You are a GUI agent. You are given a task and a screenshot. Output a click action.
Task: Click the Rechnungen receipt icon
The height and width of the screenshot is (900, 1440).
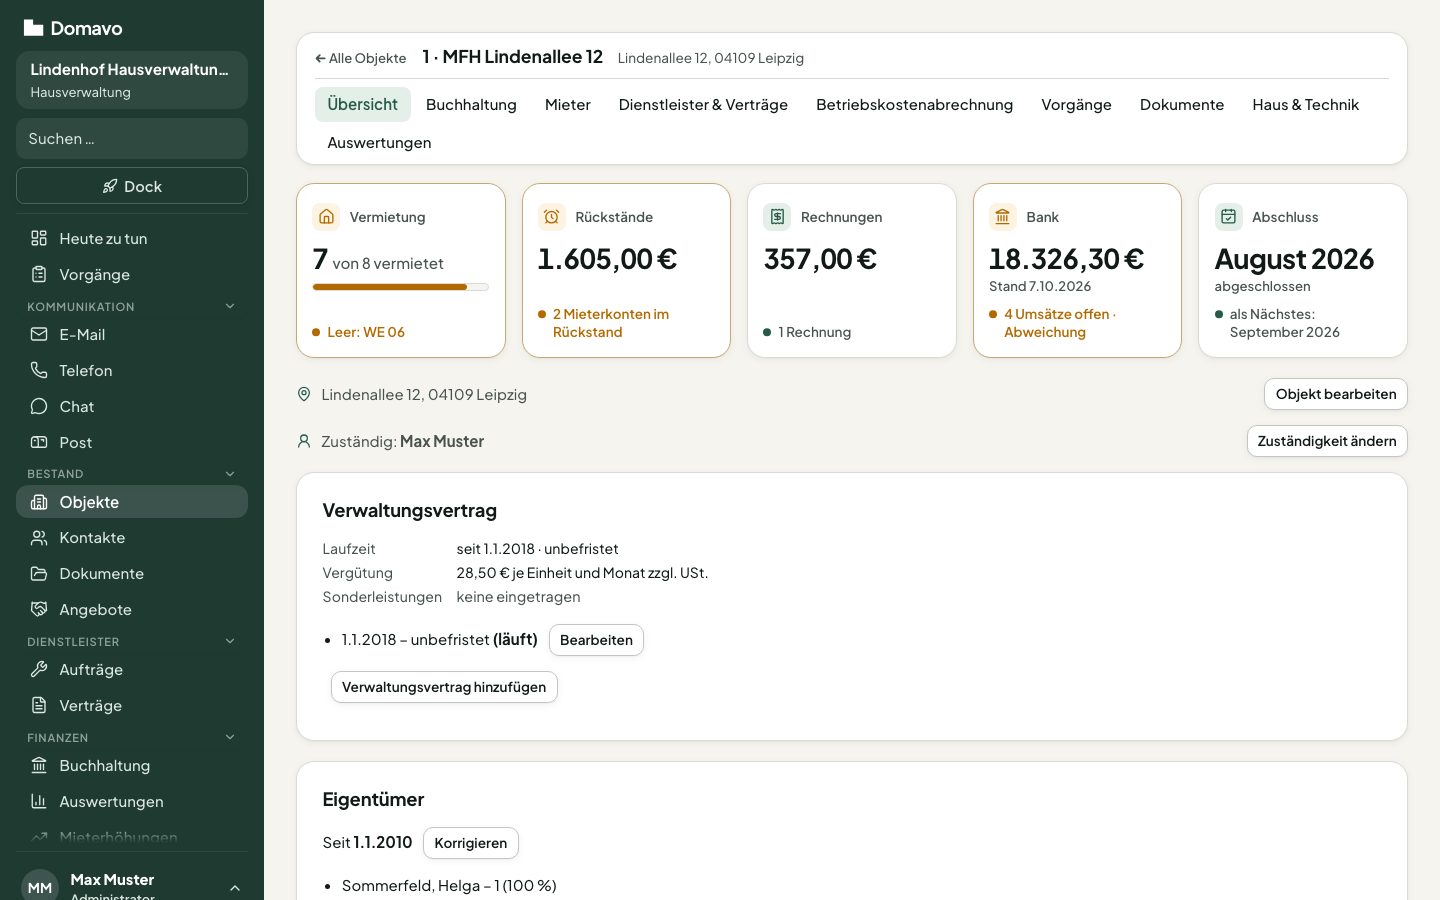tap(777, 217)
